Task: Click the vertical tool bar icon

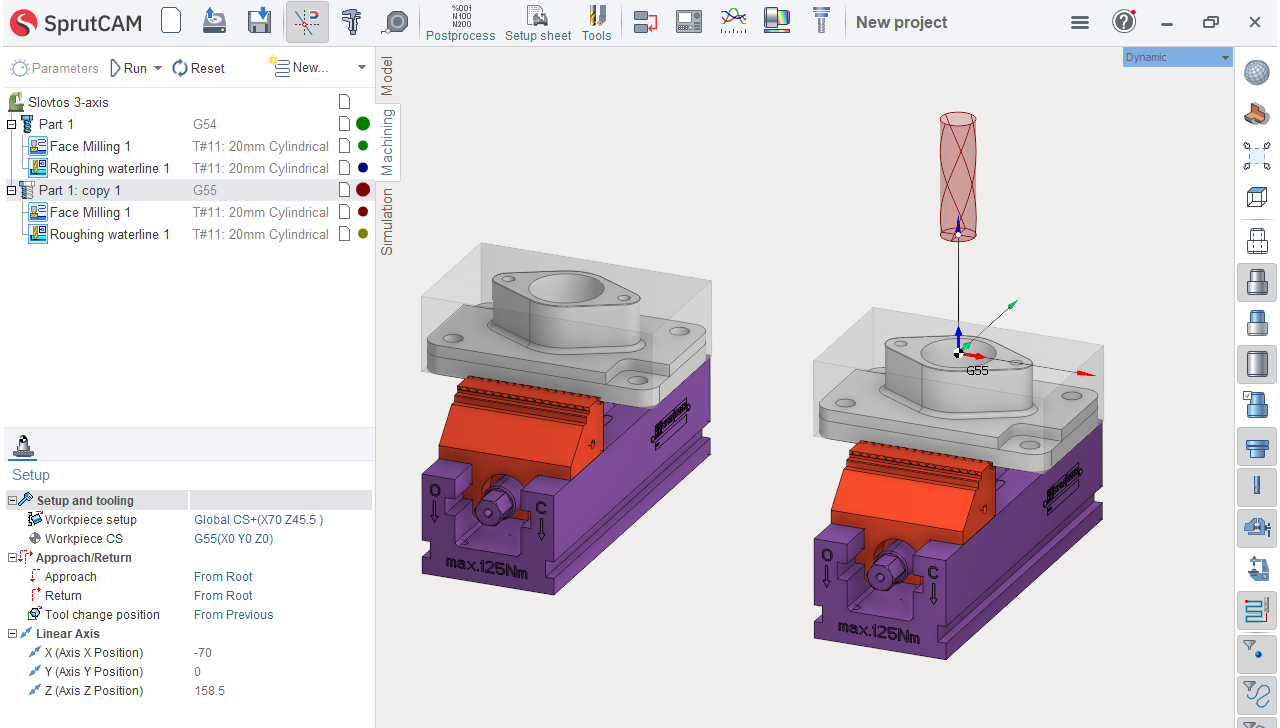Action: click(x=1257, y=487)
